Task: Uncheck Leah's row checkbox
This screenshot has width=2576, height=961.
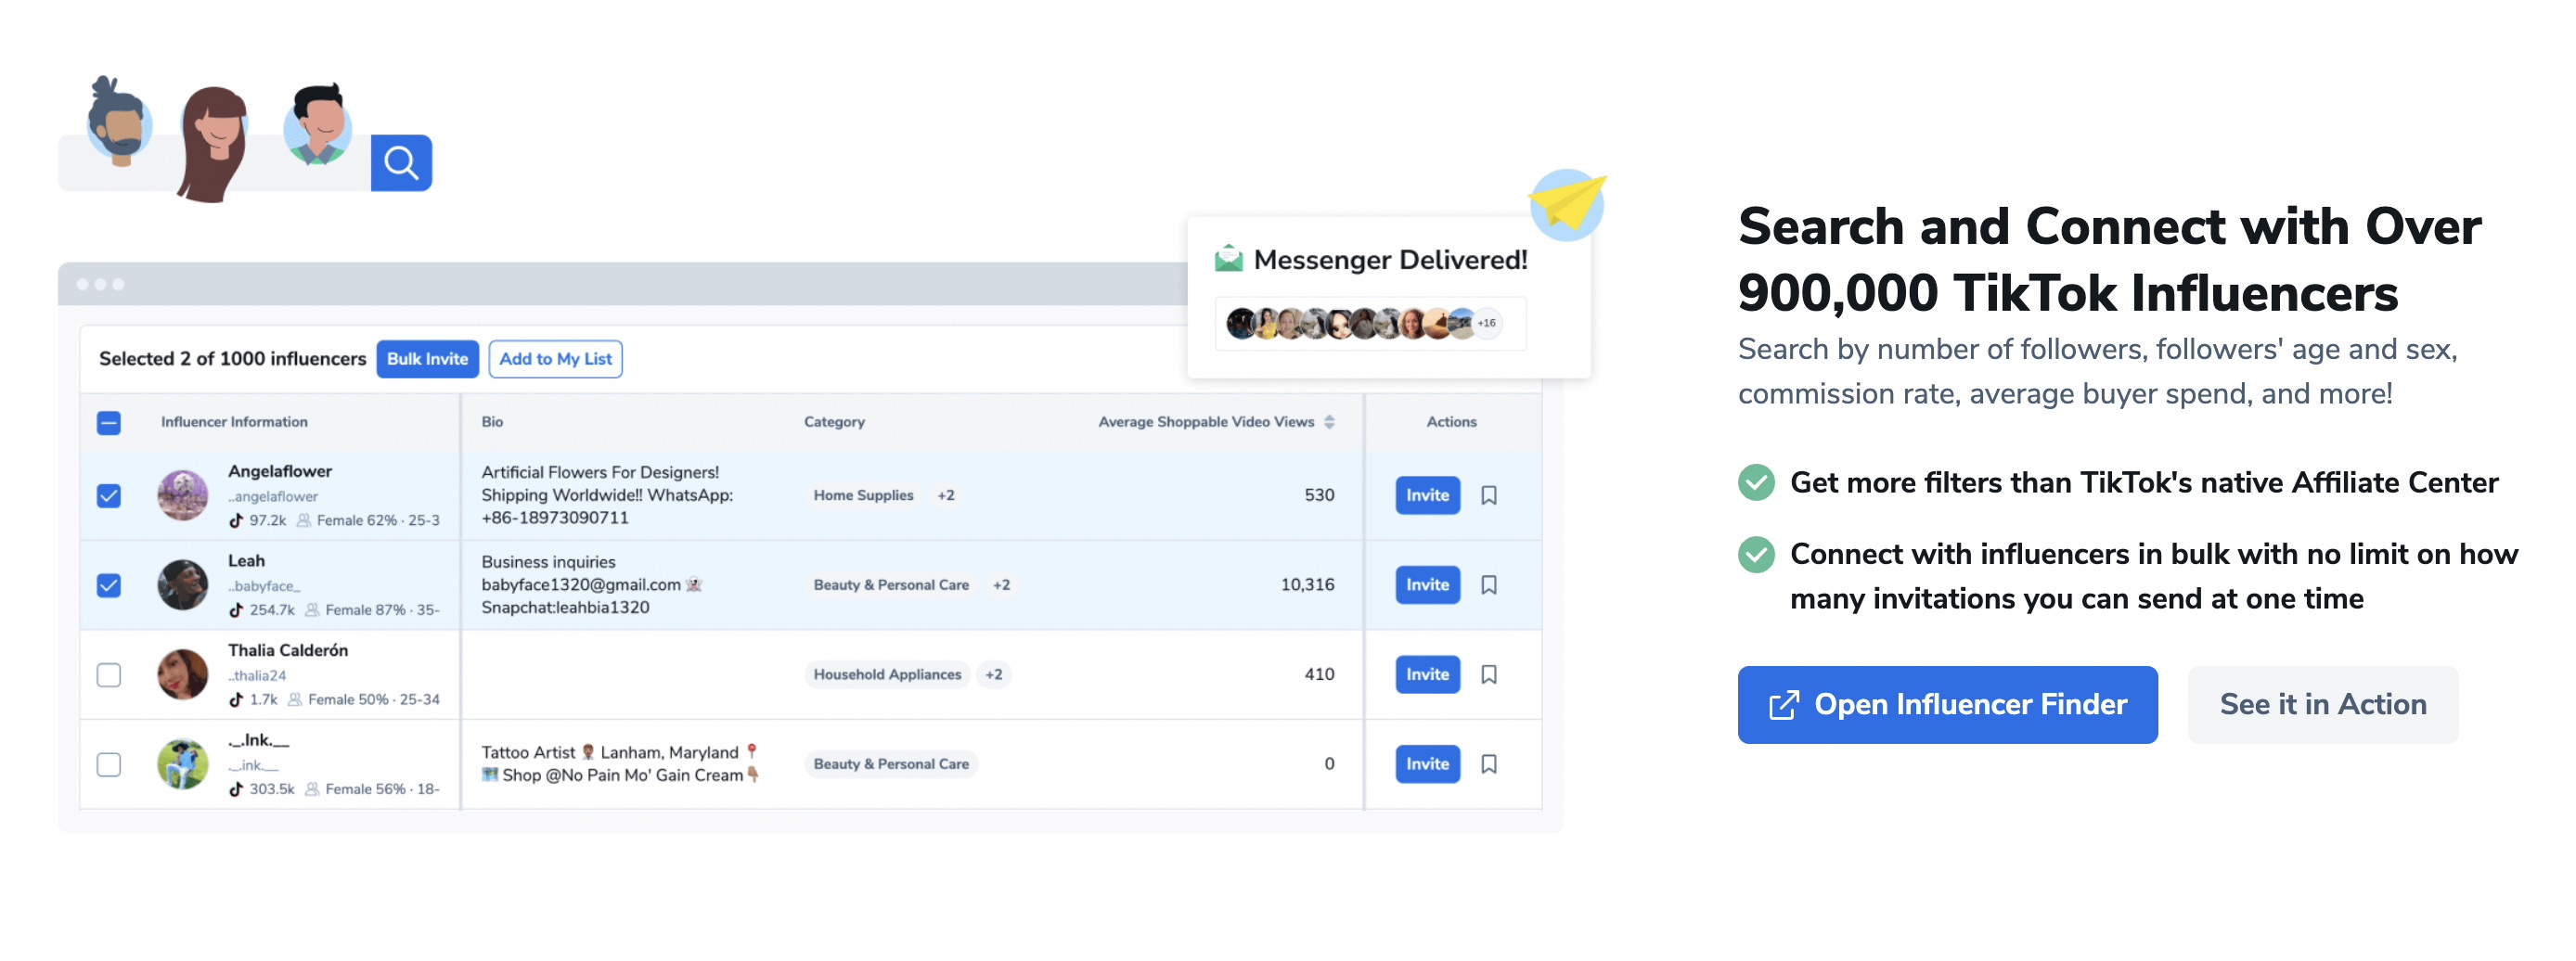Action: tap(109, 585)
